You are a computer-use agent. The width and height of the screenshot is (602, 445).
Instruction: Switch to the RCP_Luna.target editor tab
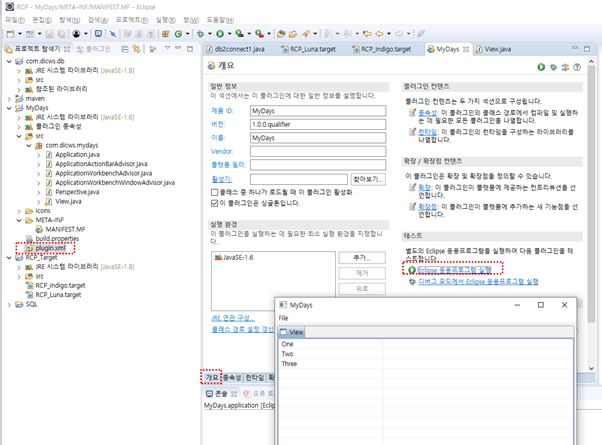(x=308, y=49)
